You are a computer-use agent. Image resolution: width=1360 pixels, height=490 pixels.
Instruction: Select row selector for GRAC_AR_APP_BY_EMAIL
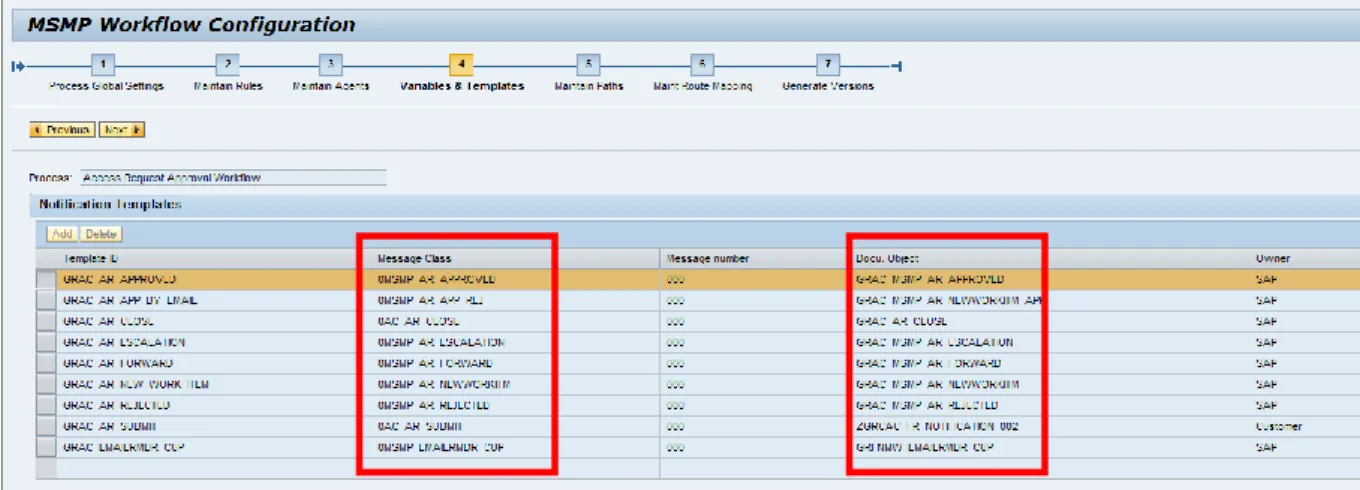click(x=46, y=301)
